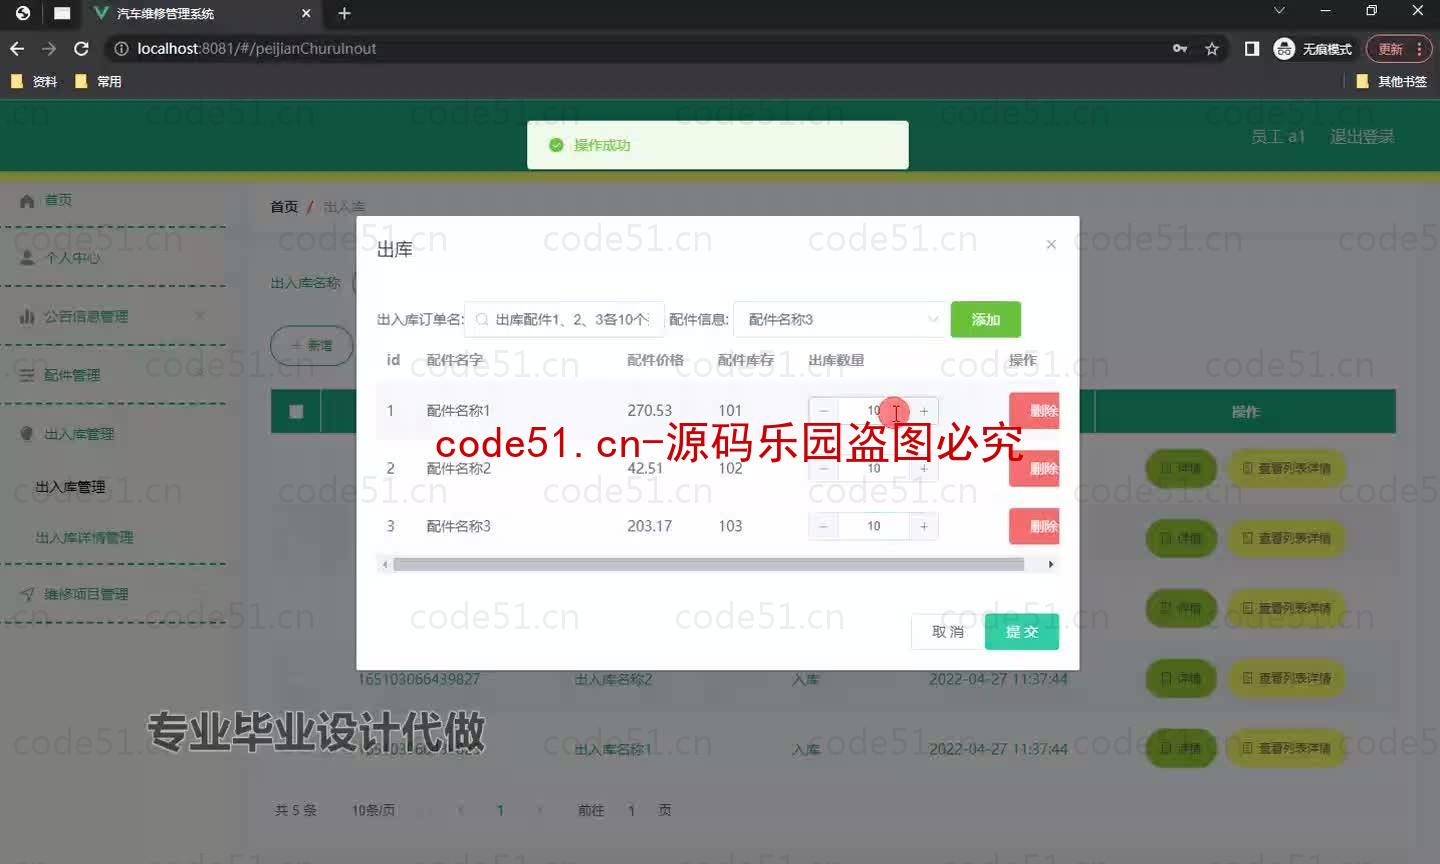The height and width of the screenshot is (864, 1440).
Task: Delete the 配件名称1 row
Action: coord(1034,411)
